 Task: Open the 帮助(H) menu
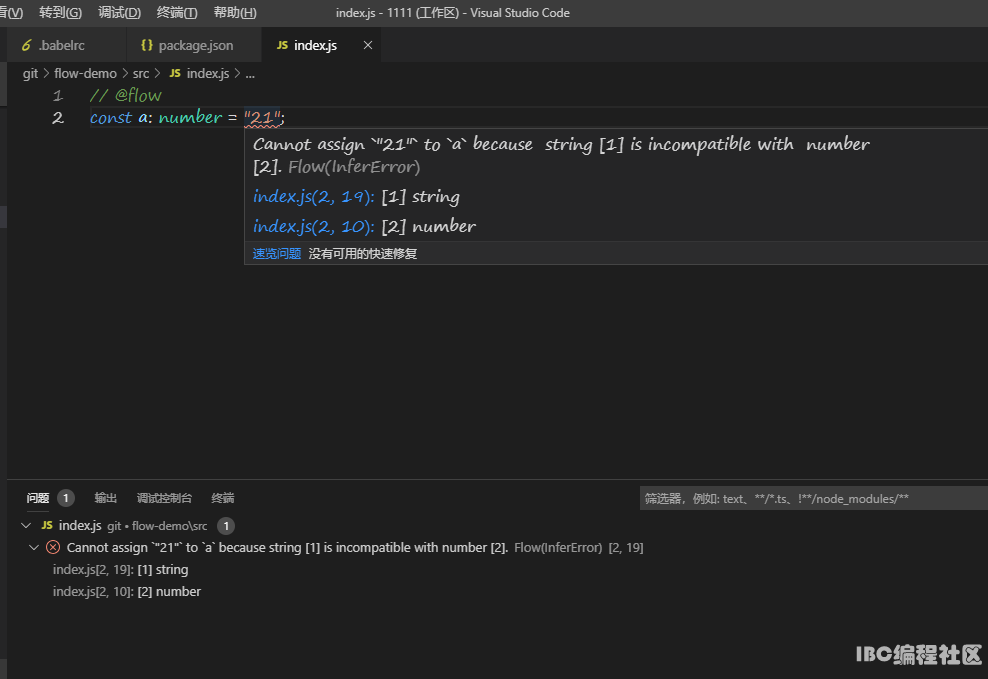[x=235, y=13]
